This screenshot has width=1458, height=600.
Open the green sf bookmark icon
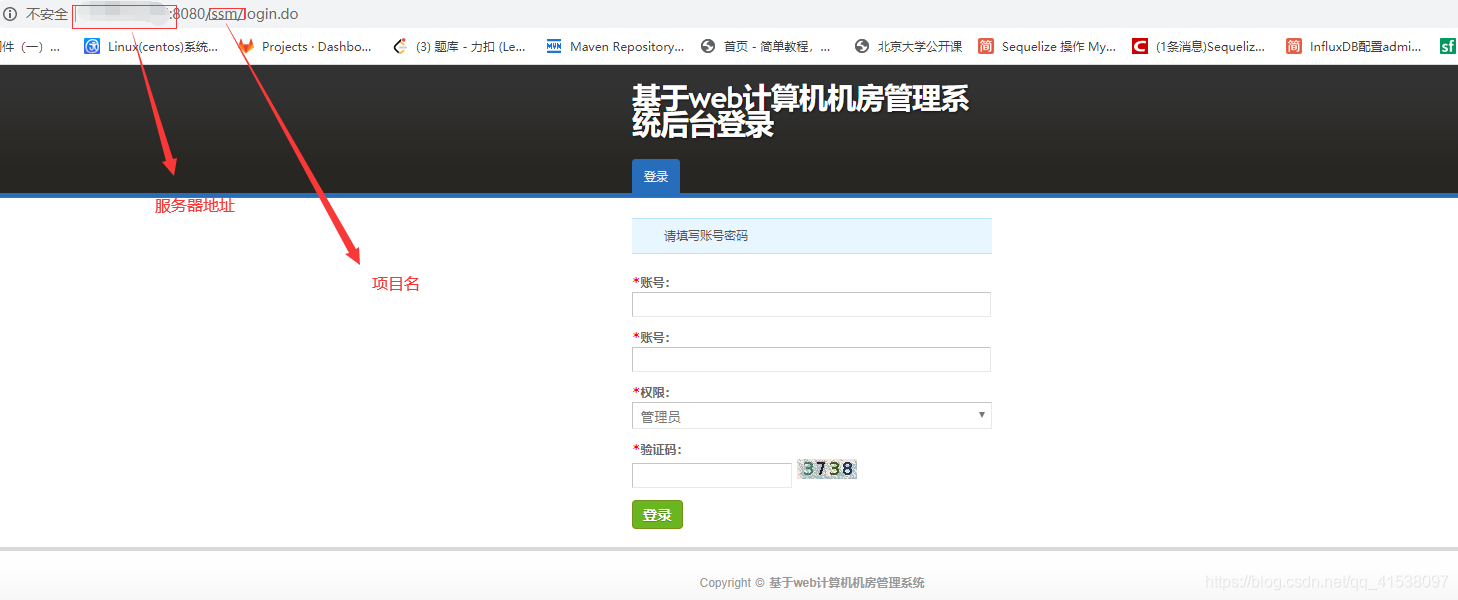click(x=1447, y=46)
